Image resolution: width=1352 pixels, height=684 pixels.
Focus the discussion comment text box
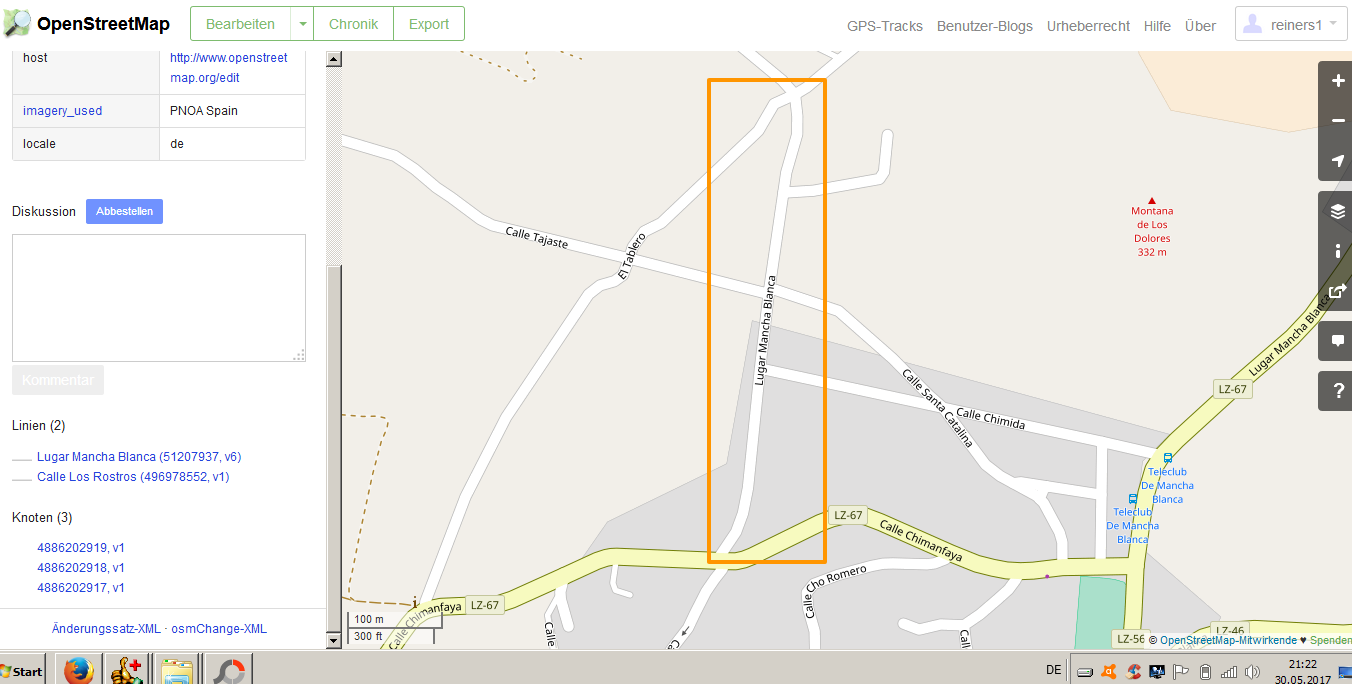tap(159, 298)
